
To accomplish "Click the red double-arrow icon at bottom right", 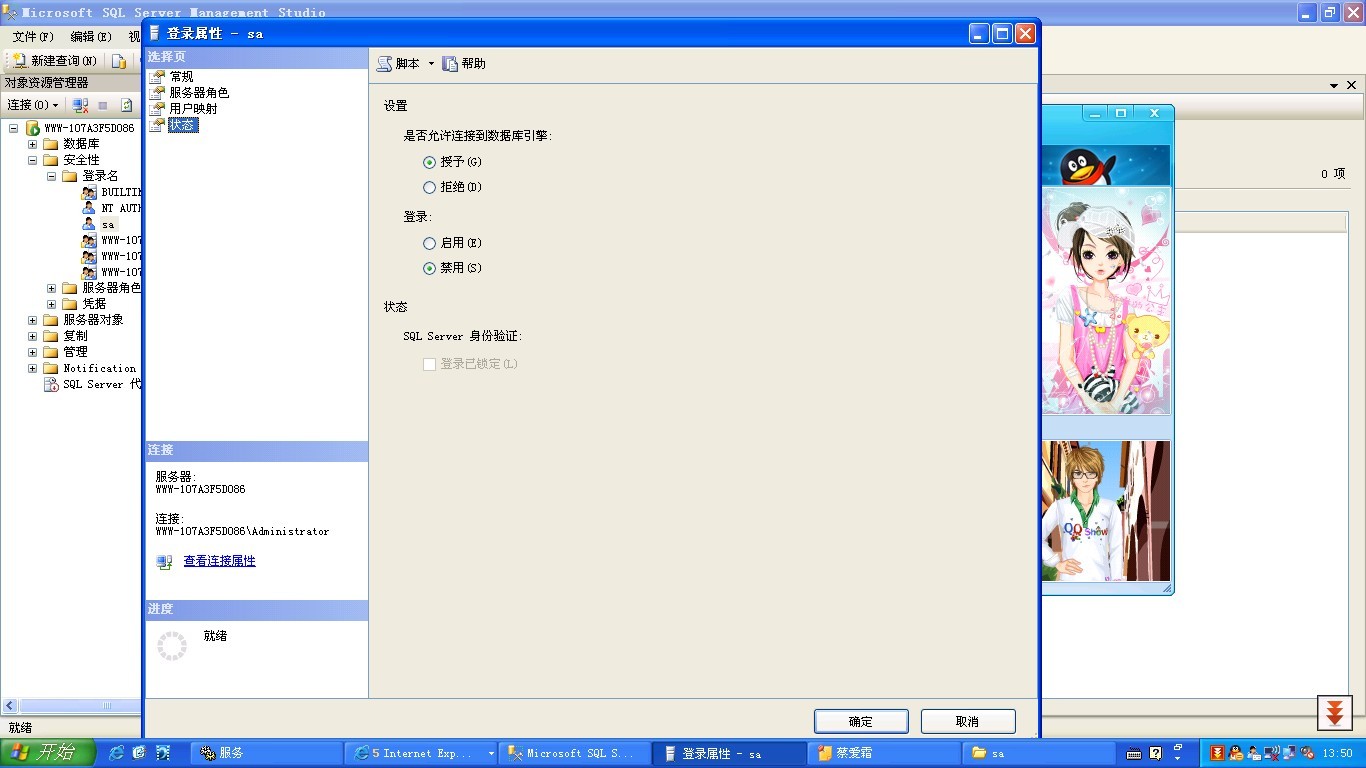I will (x=1334, y=712).
